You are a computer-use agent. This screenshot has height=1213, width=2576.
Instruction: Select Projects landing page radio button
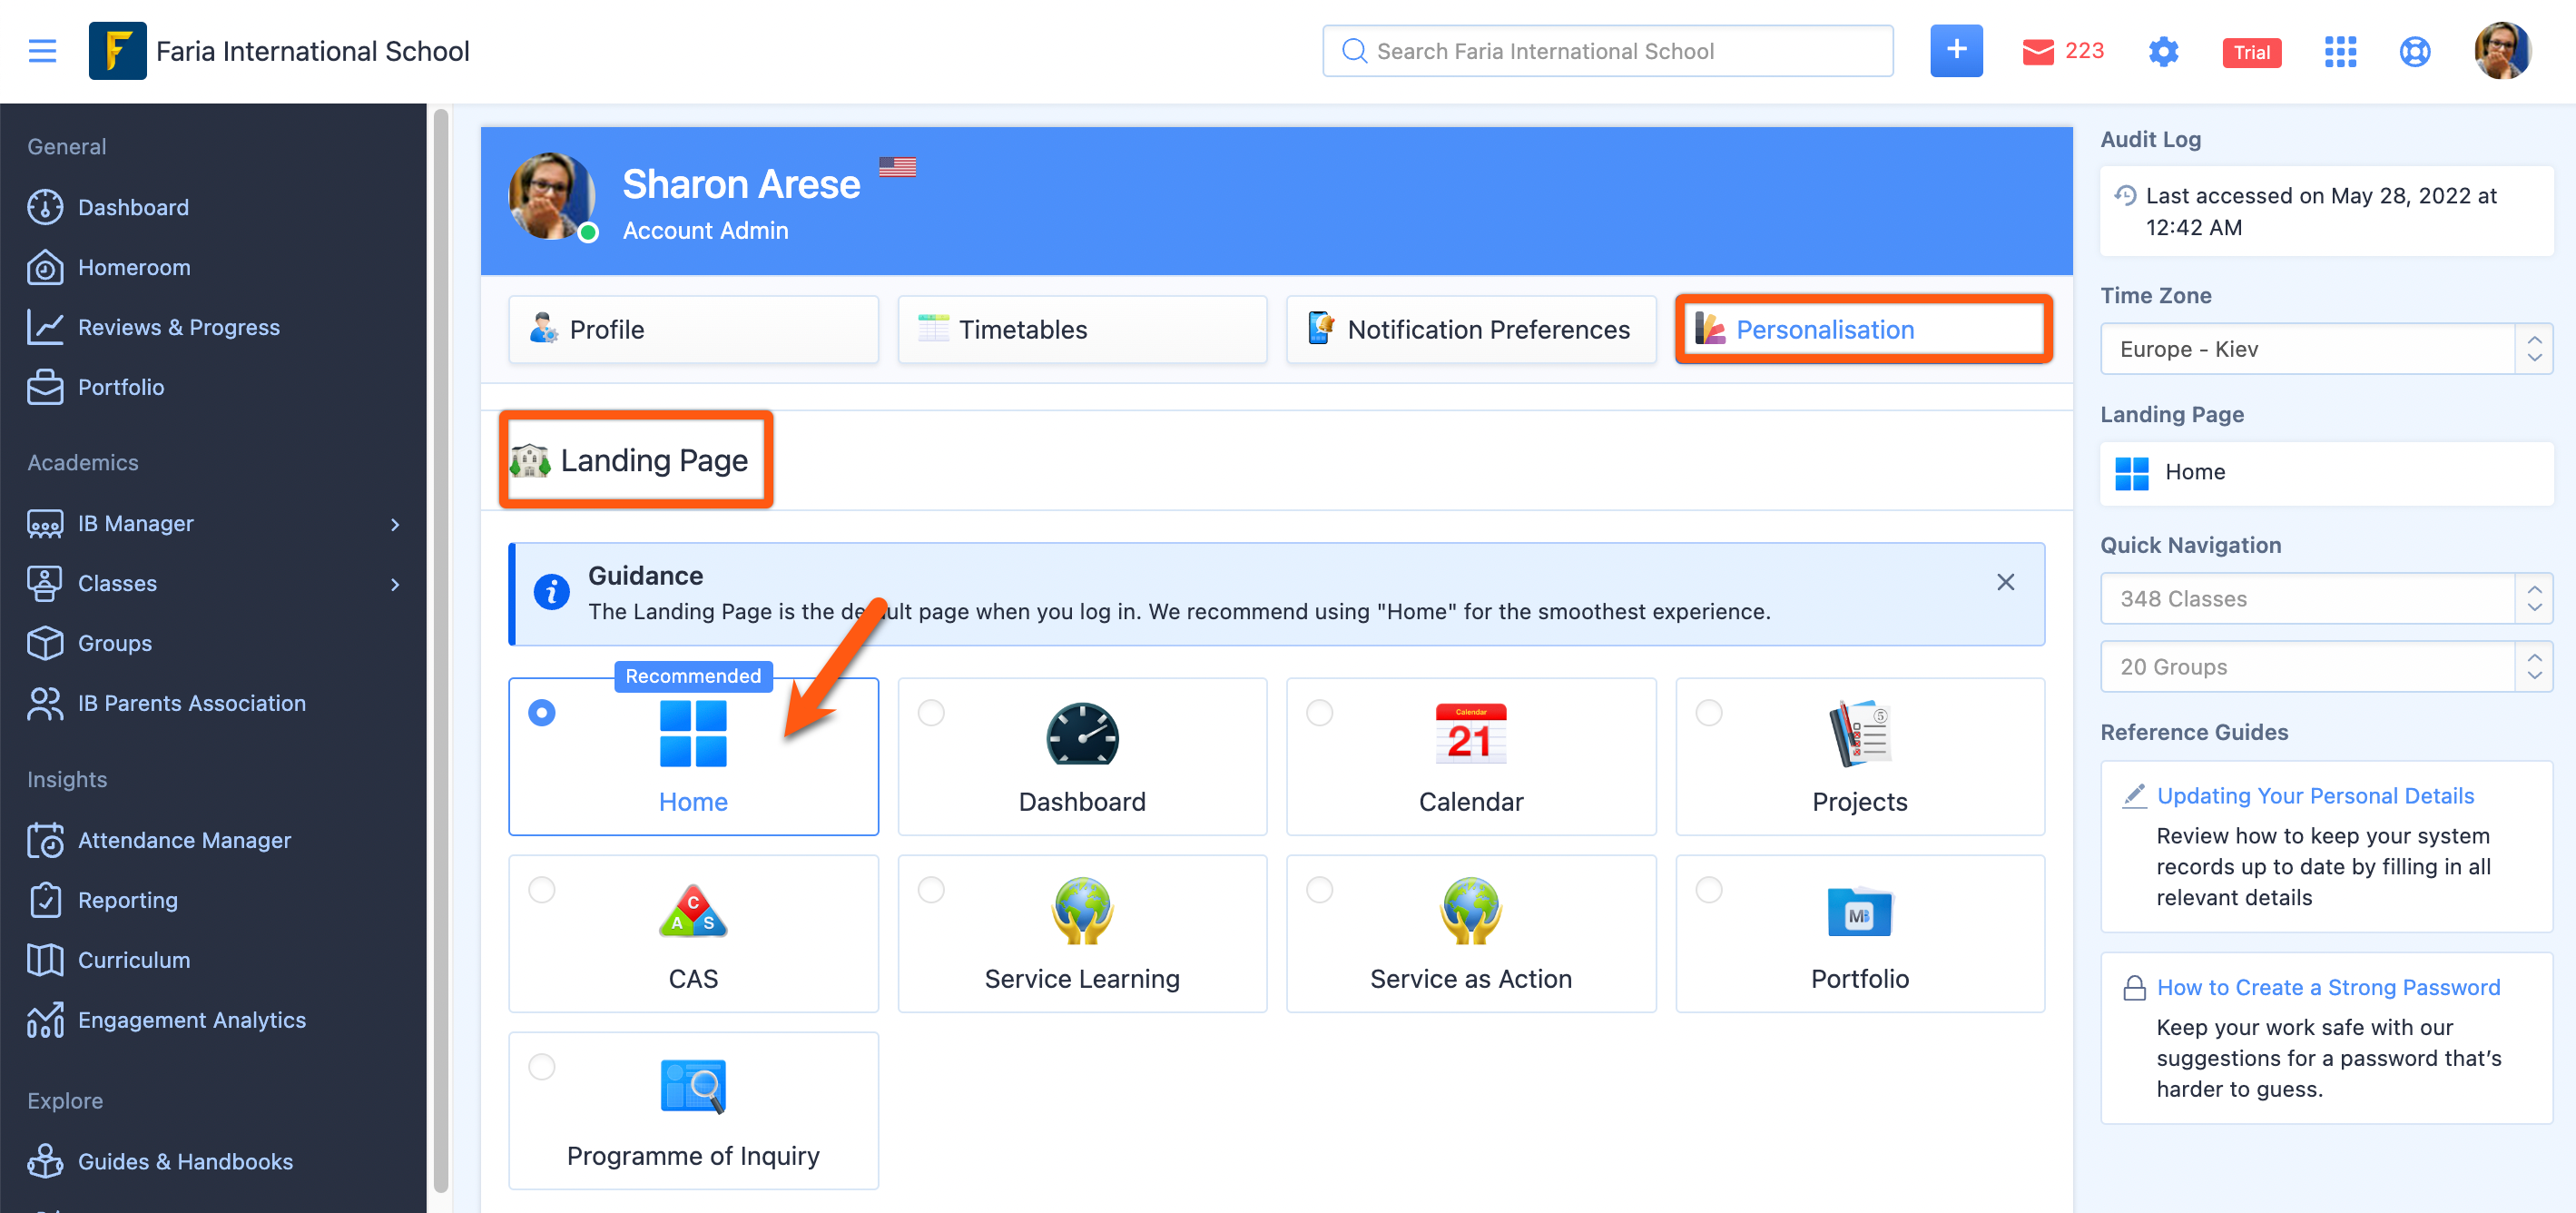click(1709, 713)
